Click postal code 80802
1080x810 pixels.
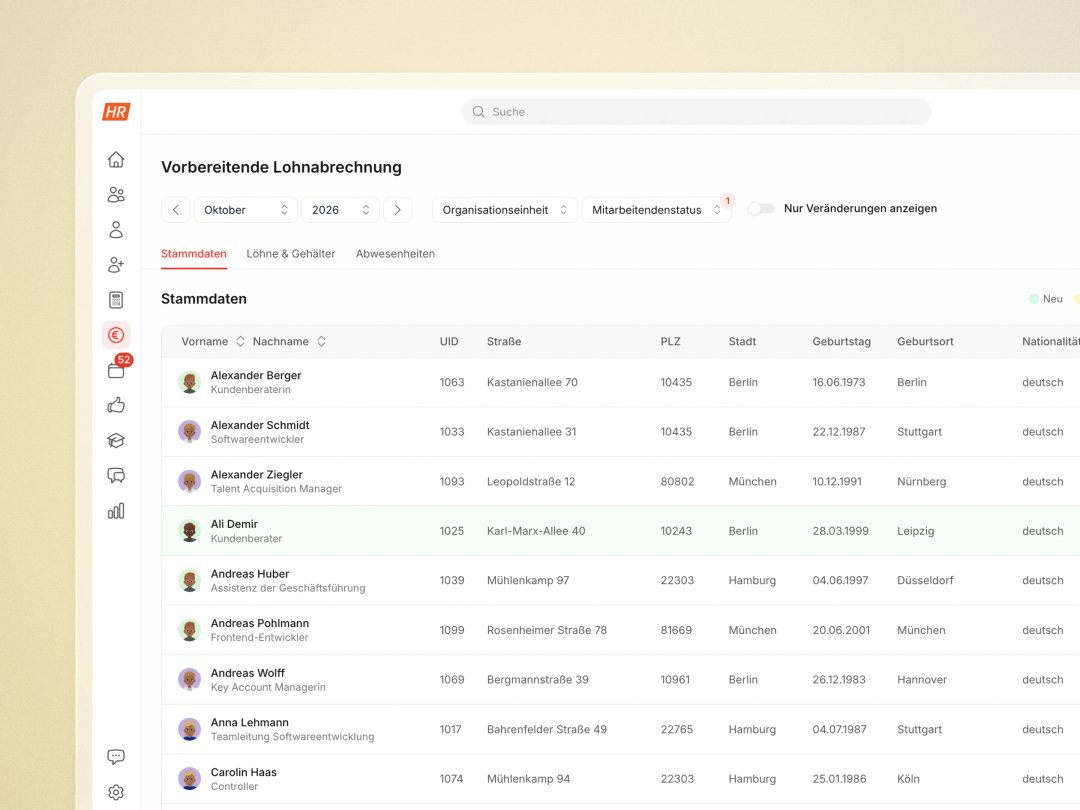[677, 481]
